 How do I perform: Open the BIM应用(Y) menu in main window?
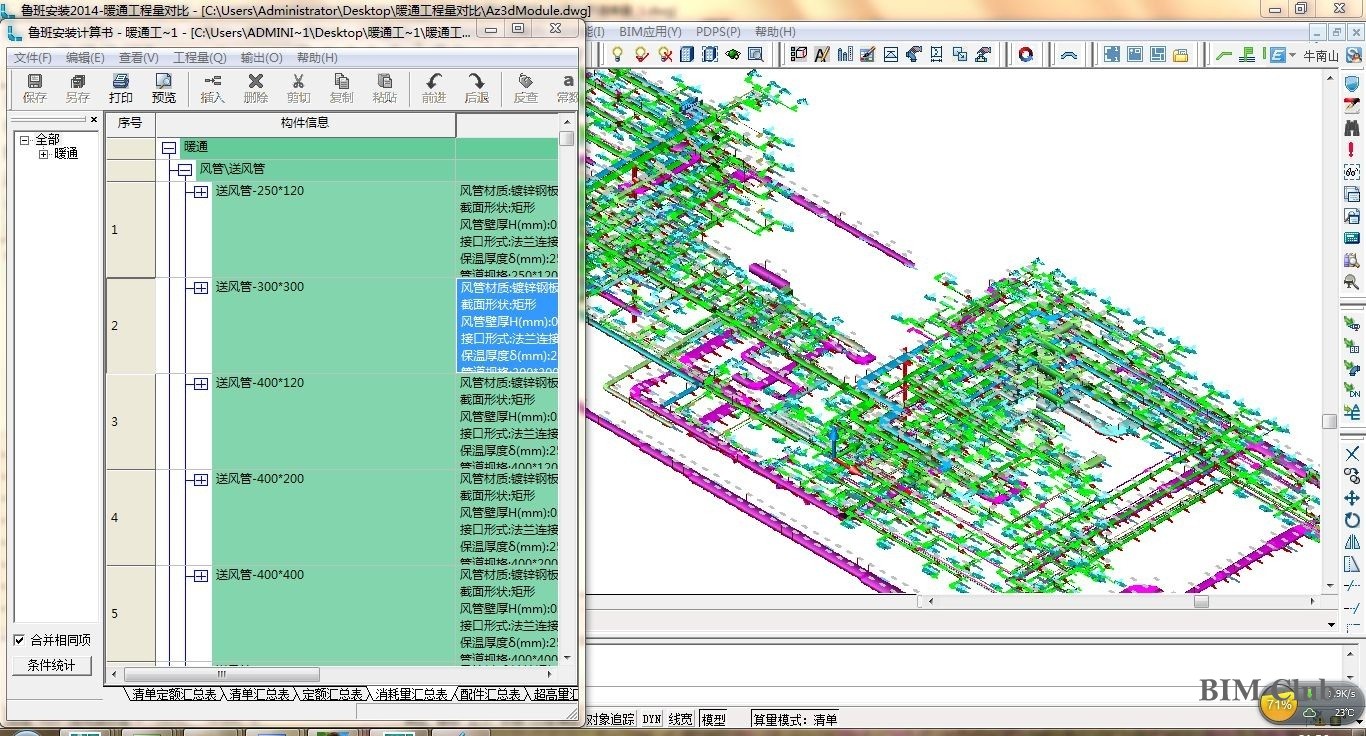coord(650,32)
